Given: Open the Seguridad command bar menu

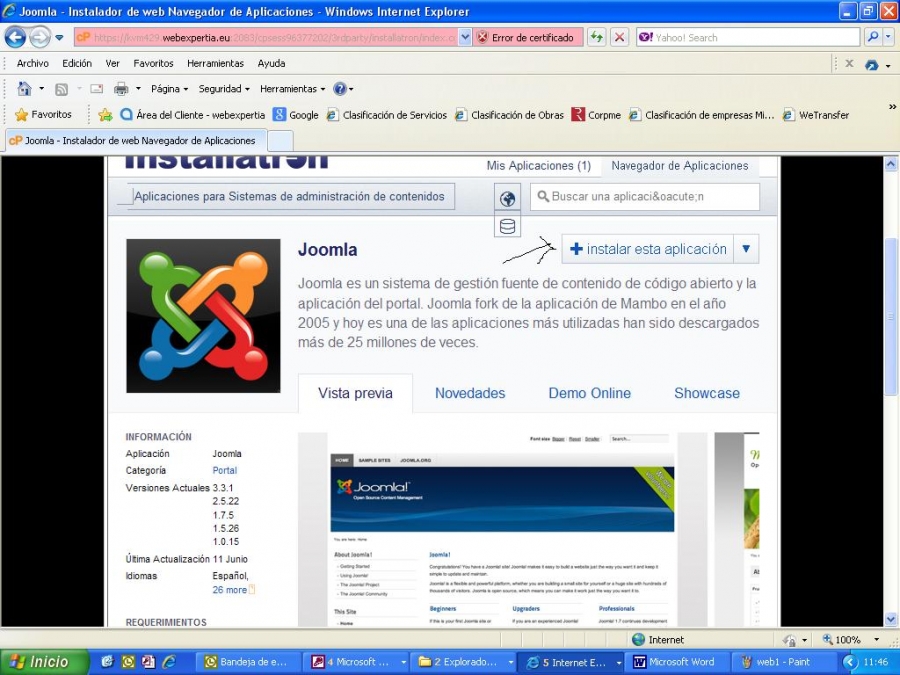Looking at the screenshot, I should pos(224,89).
